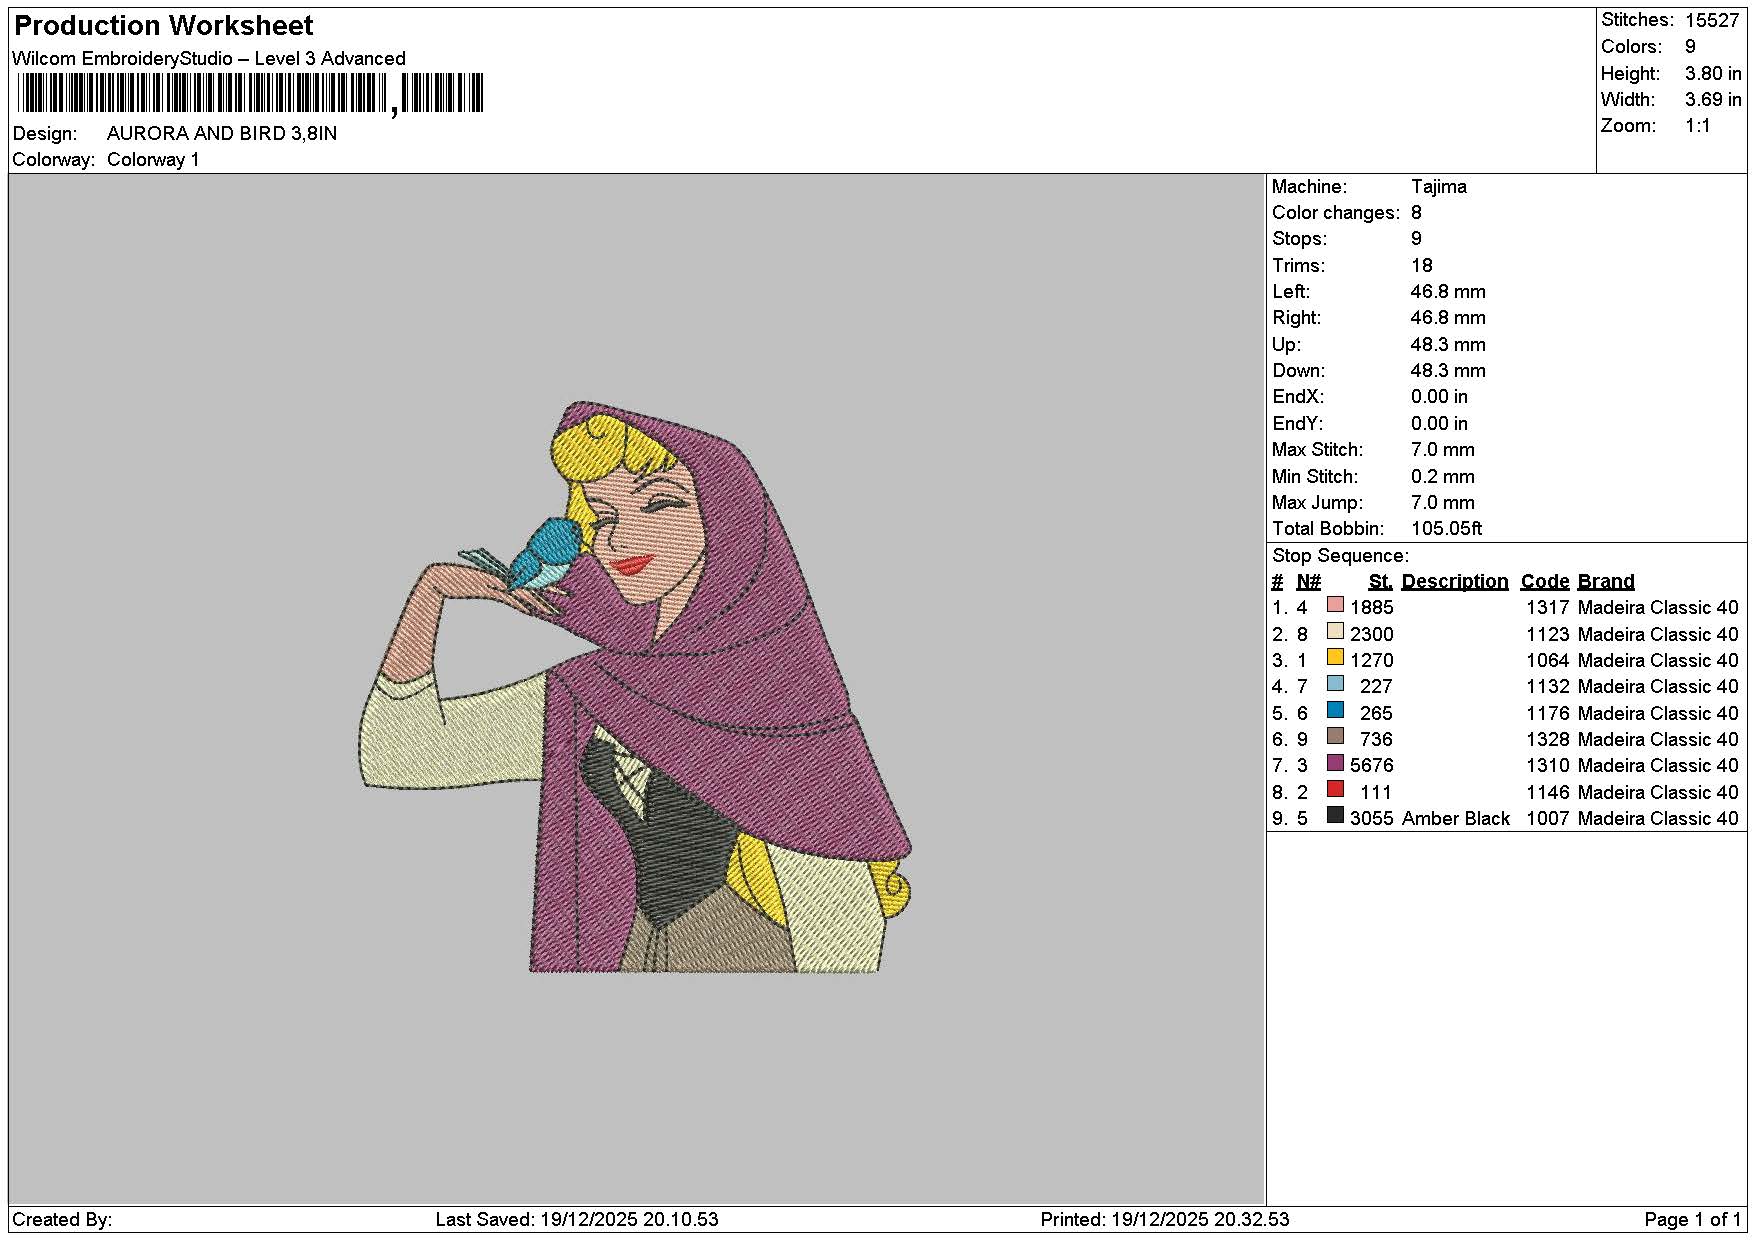Screen dimensions: 1755x1240
Task: Select the "Last Saved: 19/12/2025 20.10.53" text
Action: (x=577, y=1220)
